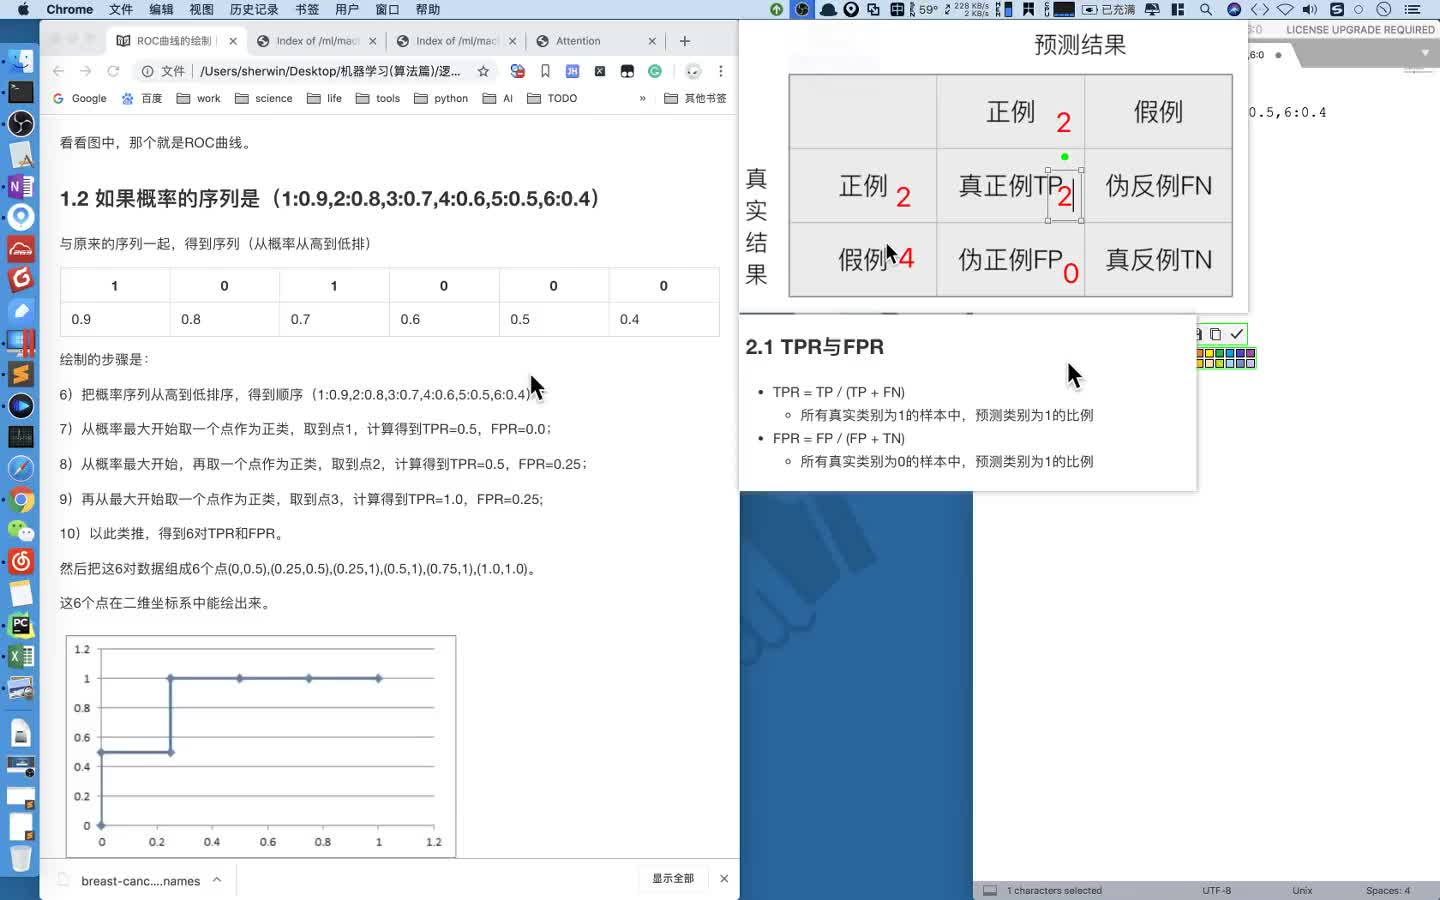
Task: Open Notification Center list icon
Action: (x=1413, y=9)
